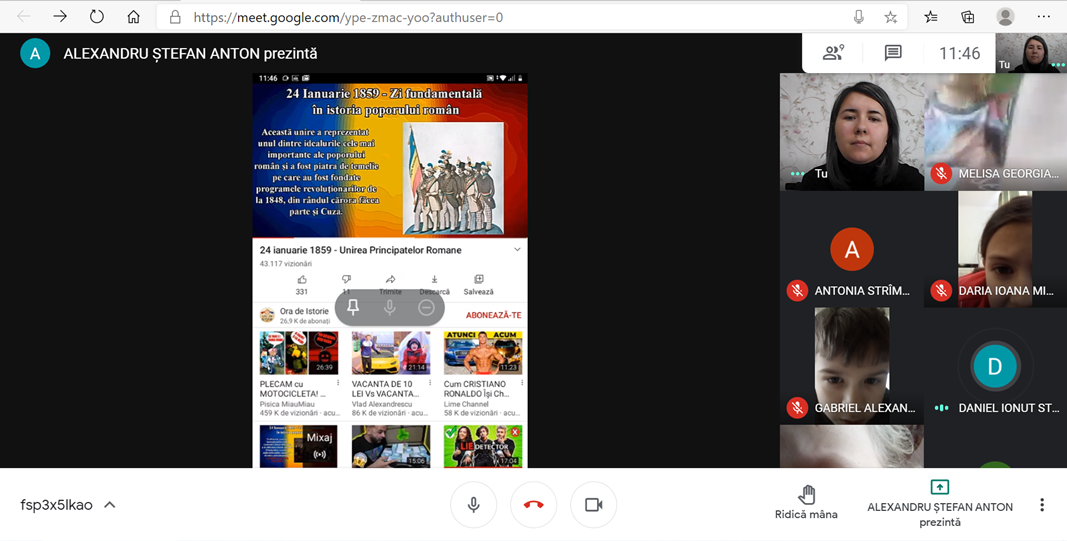Pin the presentation using the pin icon

tap(353, 308)
